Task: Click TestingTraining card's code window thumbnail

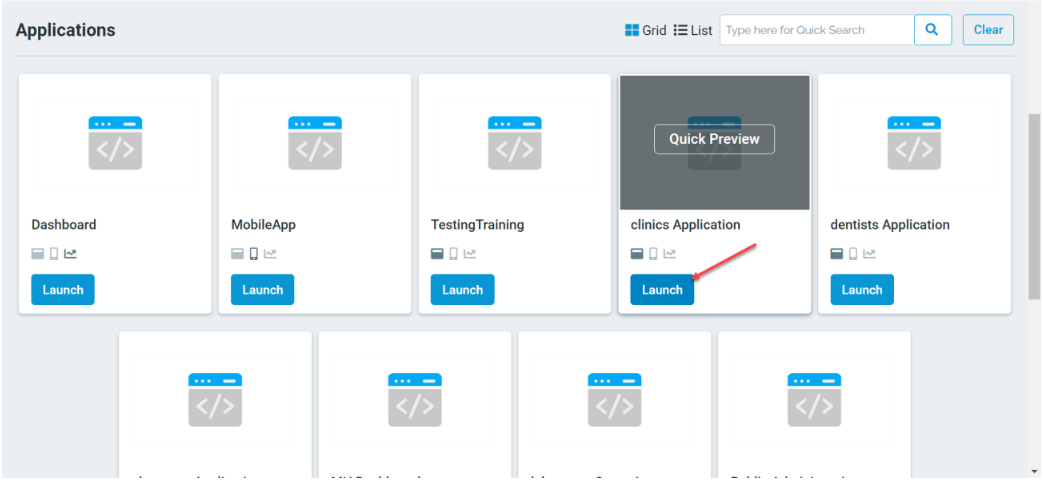Action: pos(515,143)
